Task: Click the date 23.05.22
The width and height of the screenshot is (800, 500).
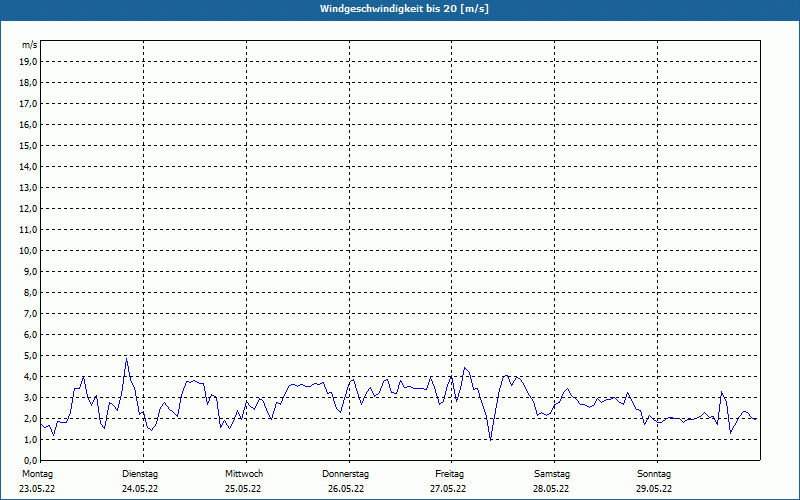Action: click(37, 489)
